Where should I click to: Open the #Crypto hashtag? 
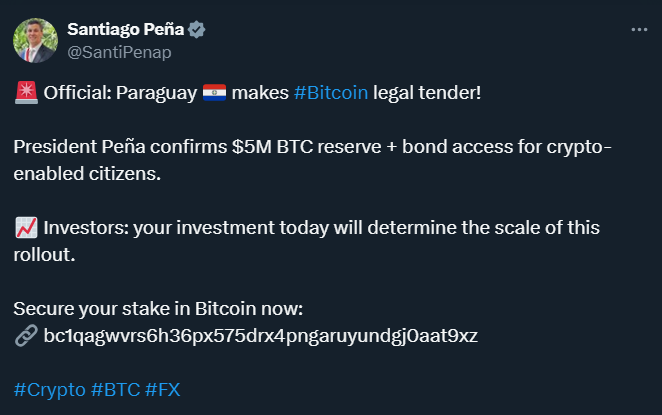click(50, 388)
